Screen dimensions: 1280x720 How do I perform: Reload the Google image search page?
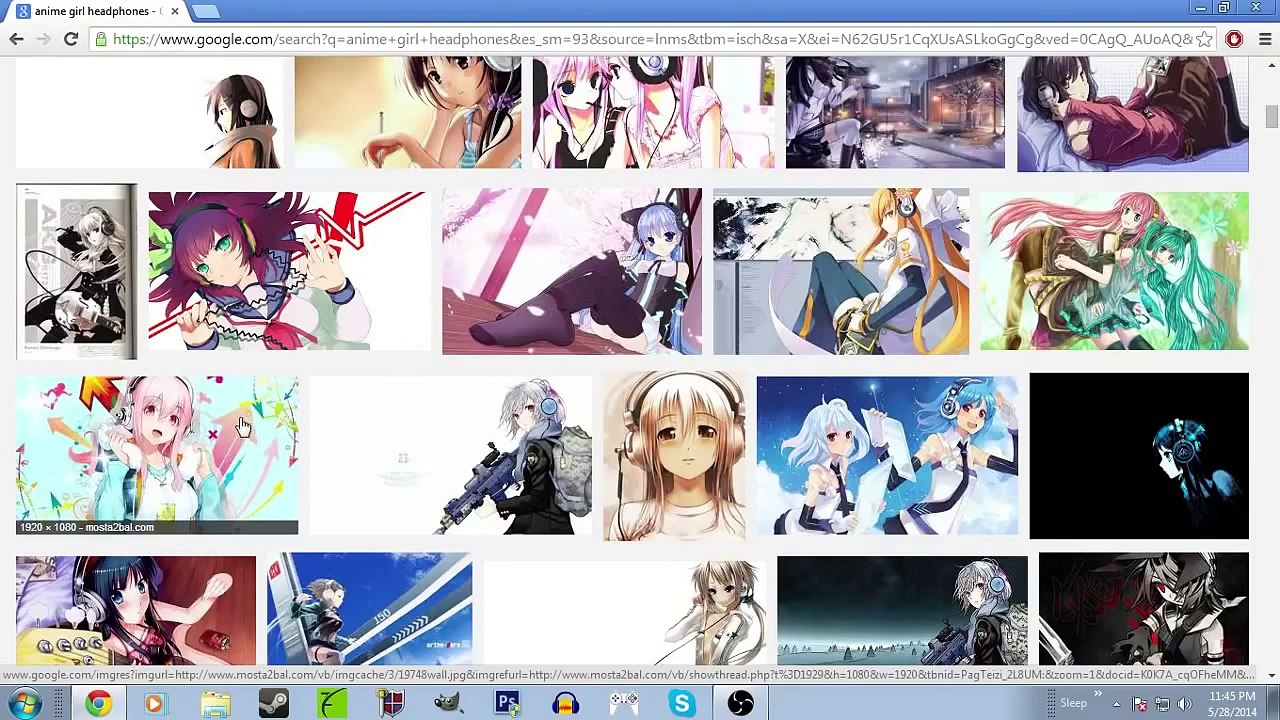click(71, 39)
